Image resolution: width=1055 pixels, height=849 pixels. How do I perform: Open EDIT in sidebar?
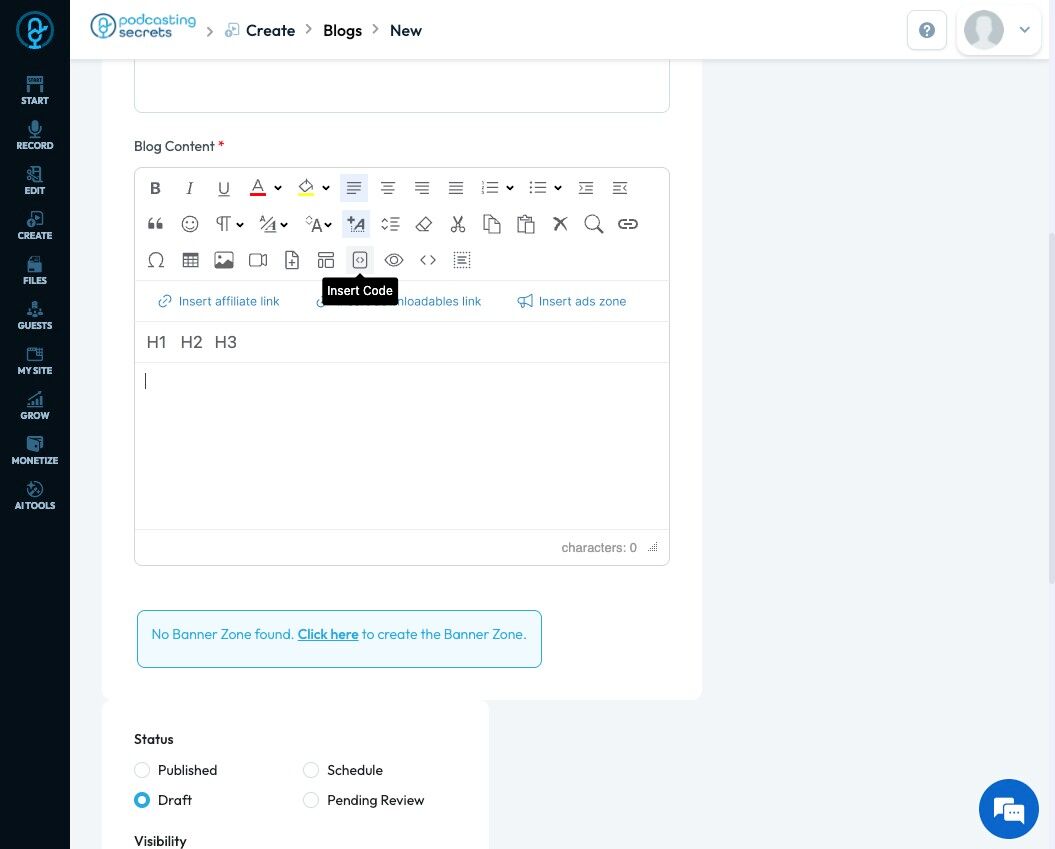[34, 180]
